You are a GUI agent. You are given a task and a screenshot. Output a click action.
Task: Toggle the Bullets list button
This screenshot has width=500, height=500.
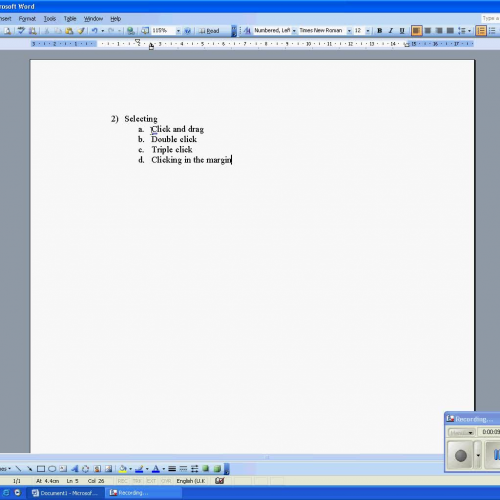coord(492,31)
